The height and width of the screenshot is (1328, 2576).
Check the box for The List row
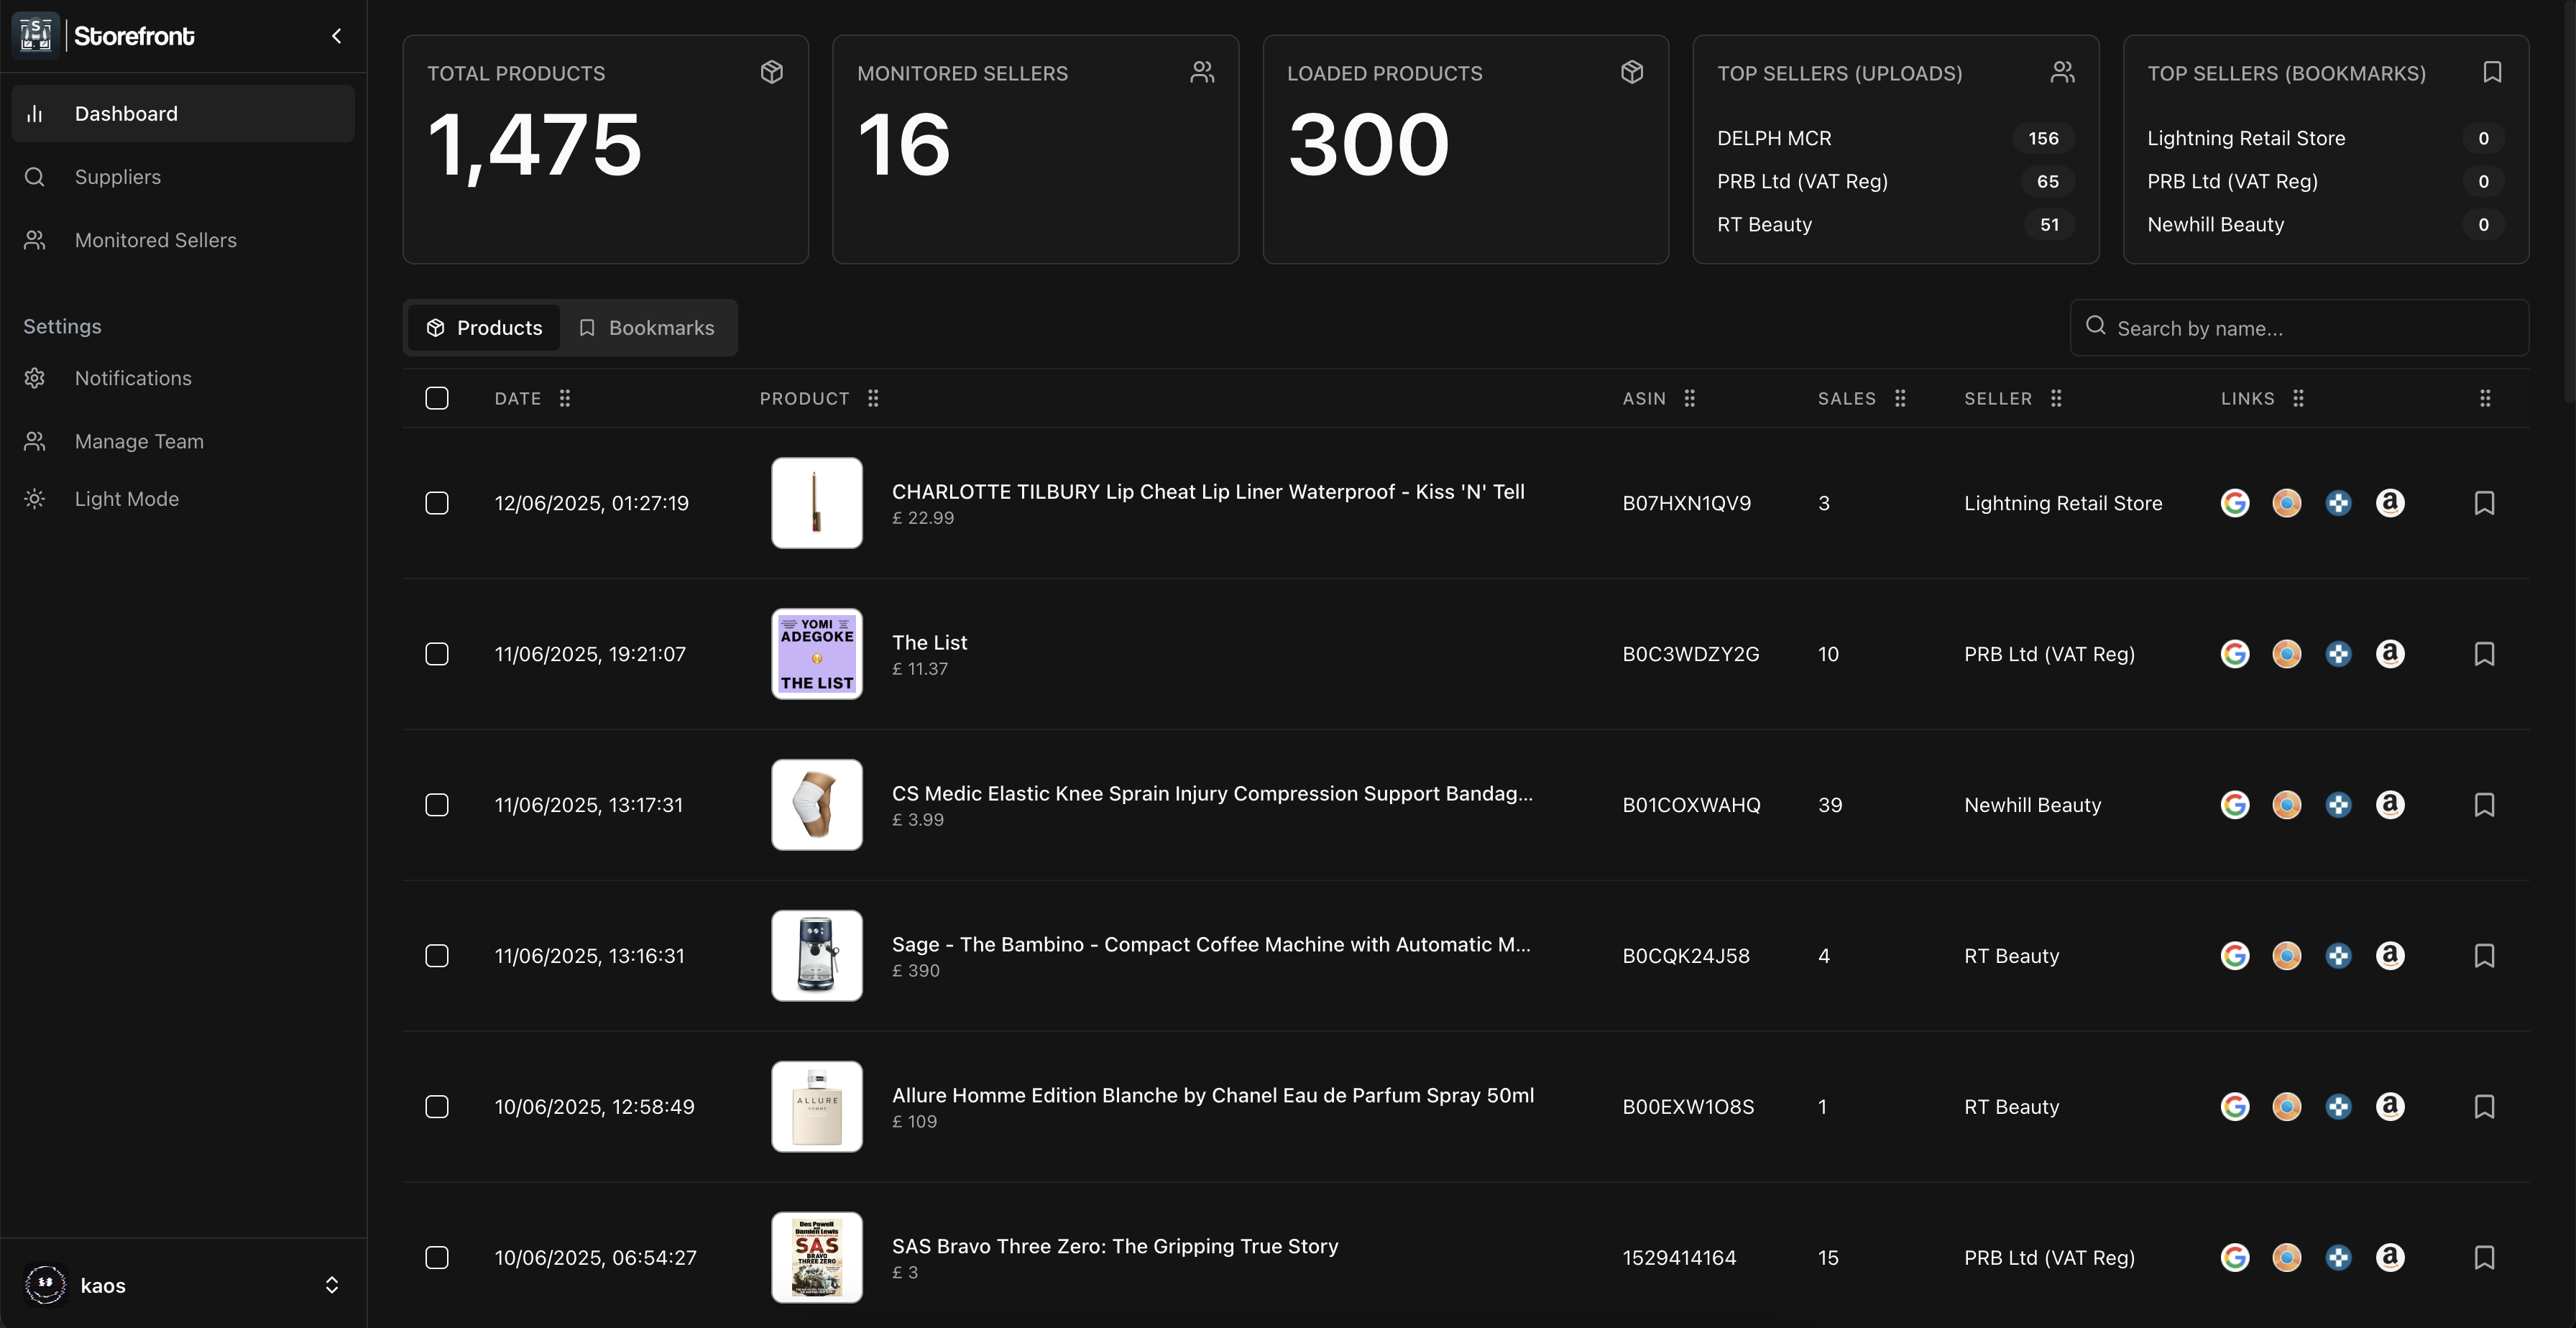437,654
